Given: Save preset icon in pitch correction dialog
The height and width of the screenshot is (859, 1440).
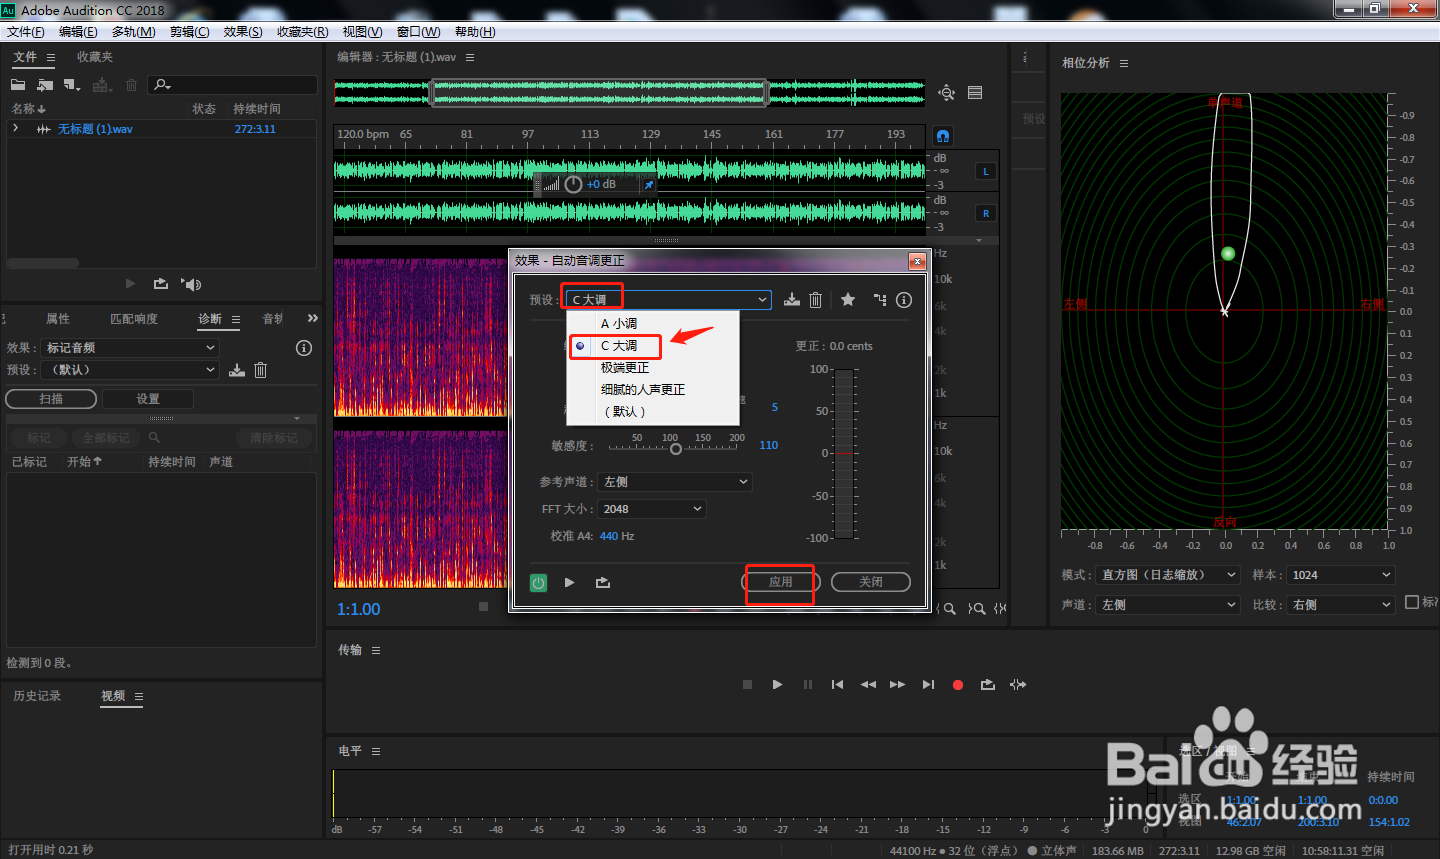Looking at the screenshot, I should 792,299.
